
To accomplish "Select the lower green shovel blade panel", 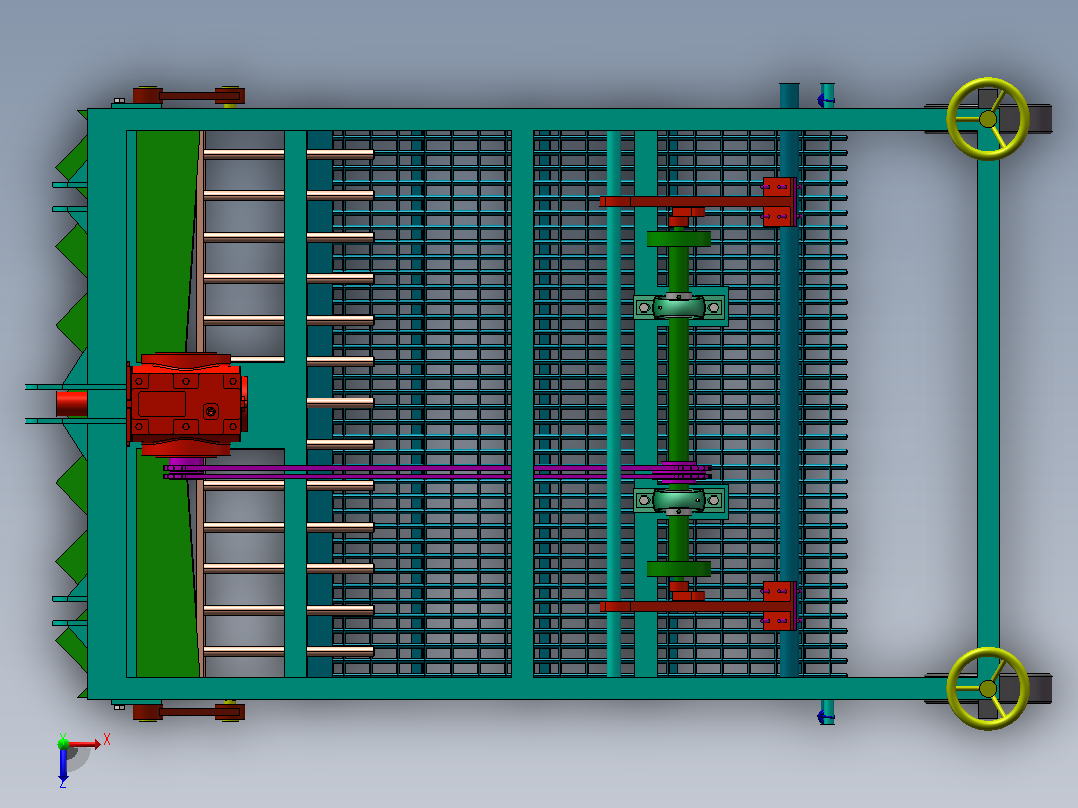I will [x=166, y=565].
